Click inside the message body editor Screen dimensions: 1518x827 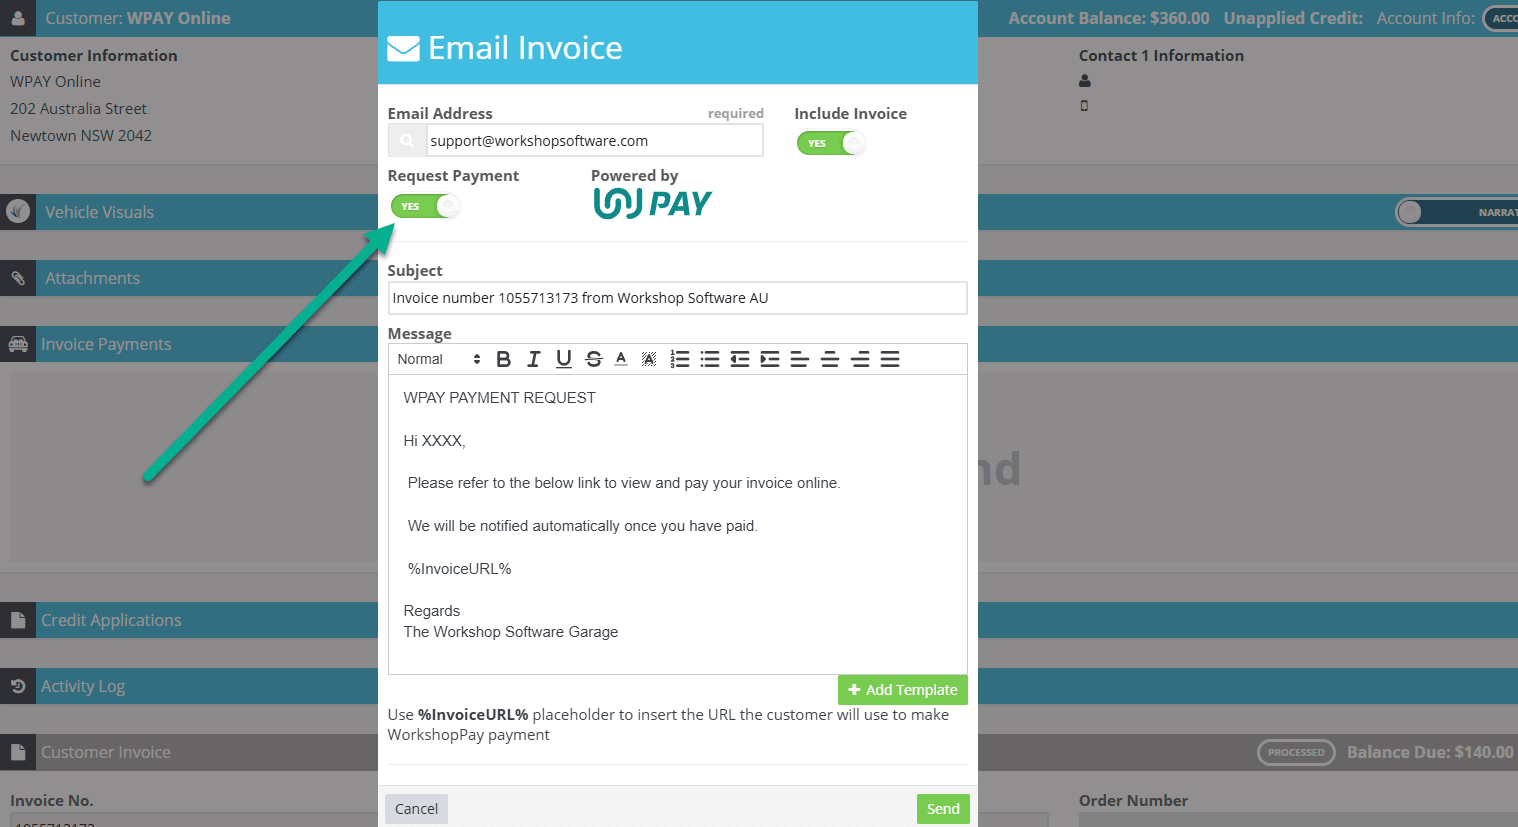[x=677, y=524]
